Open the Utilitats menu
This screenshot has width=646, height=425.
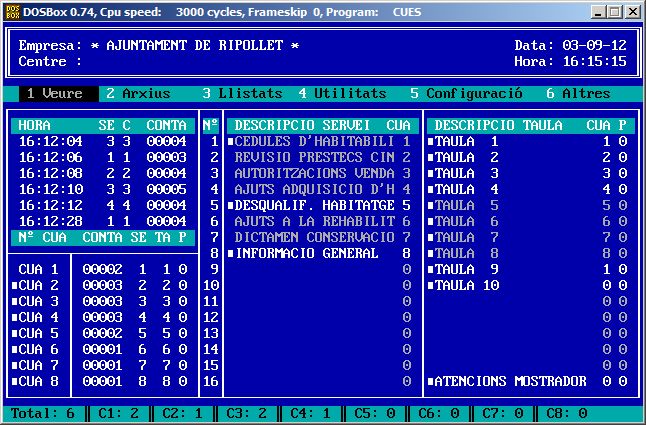pyautogui.click(x=342, y=93)
